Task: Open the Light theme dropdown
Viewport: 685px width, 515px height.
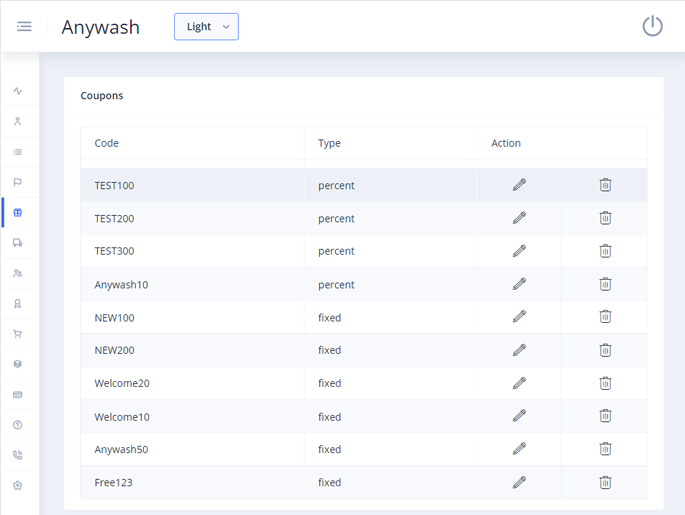Action: click(206, 26)
